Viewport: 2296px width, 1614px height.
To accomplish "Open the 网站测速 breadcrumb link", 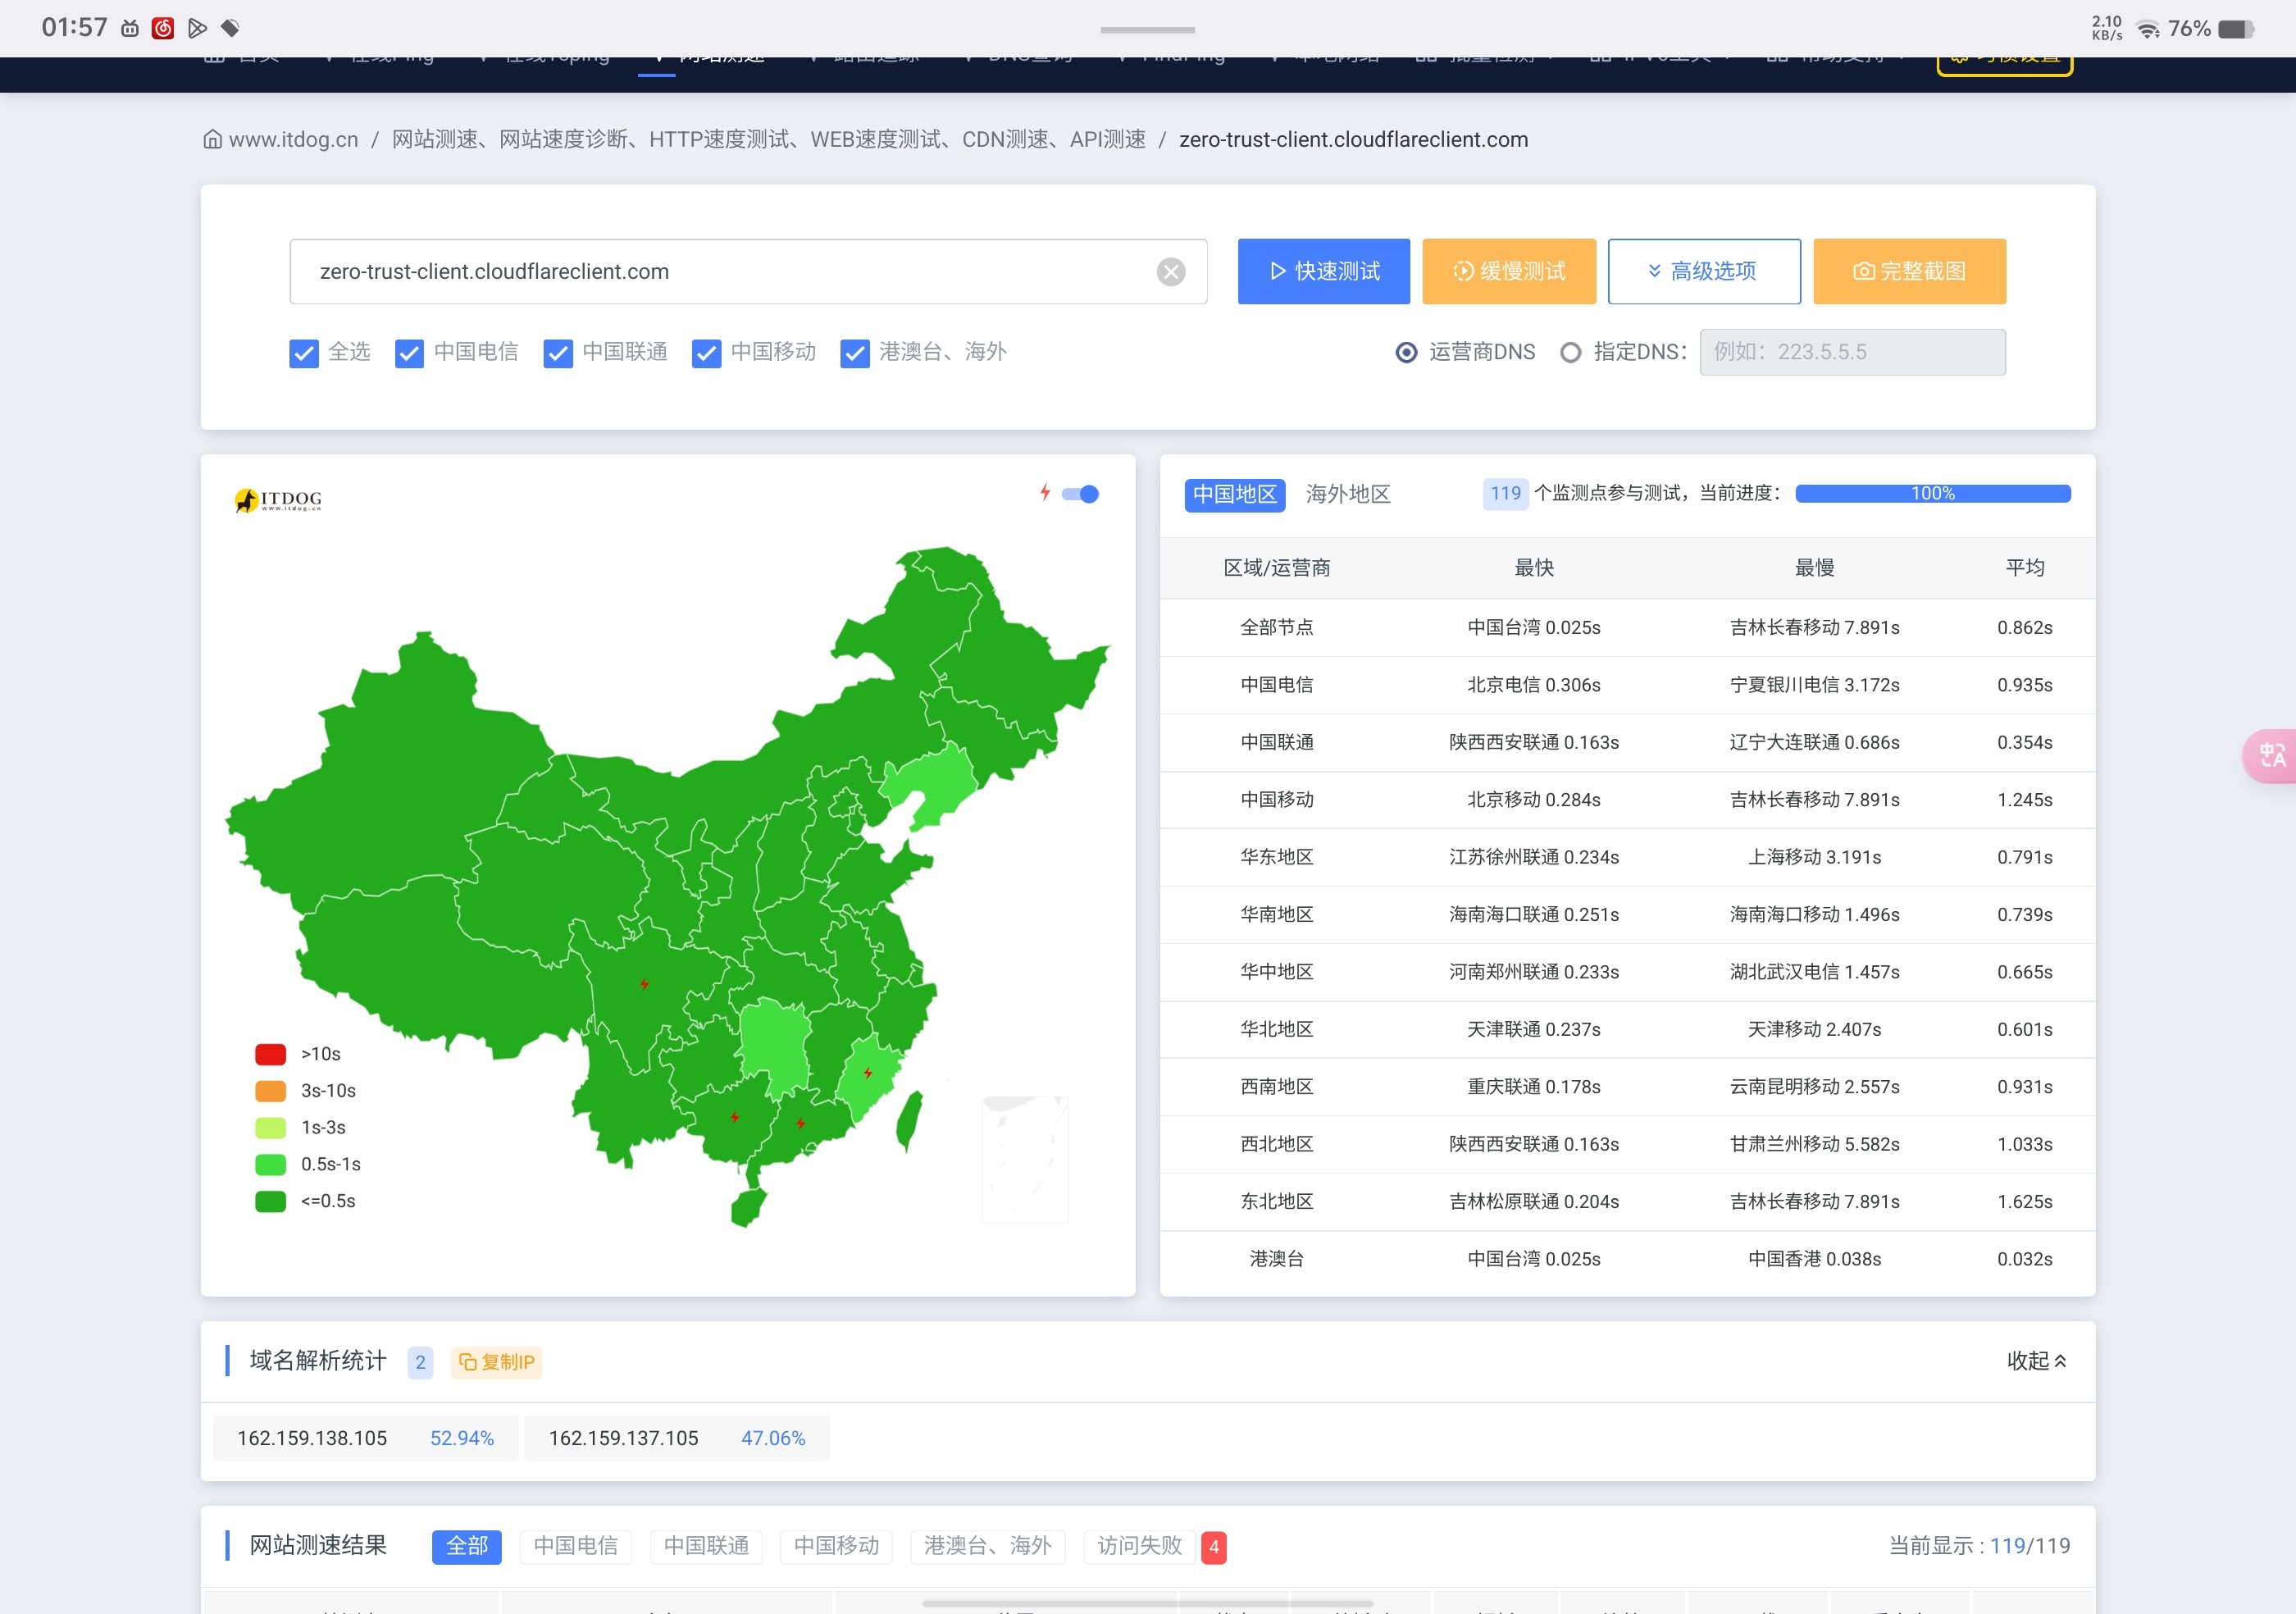I will pyautogui.click(x=768, y=140).
